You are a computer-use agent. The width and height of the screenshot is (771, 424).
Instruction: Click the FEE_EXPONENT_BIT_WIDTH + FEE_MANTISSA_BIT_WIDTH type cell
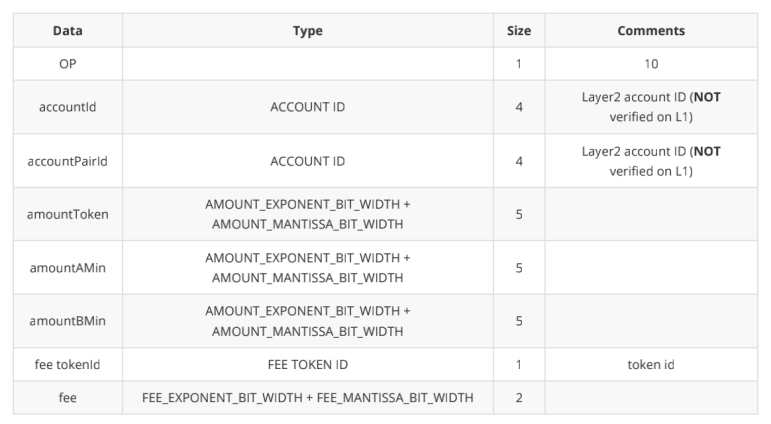click(x=308, y=398)
